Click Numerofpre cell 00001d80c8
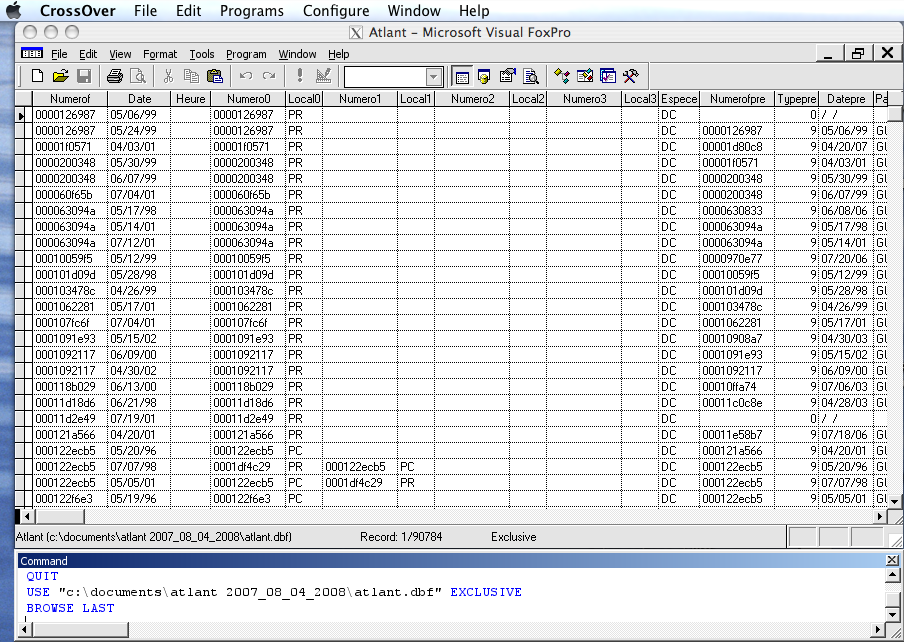904x642 pixels. coord(737,147)
